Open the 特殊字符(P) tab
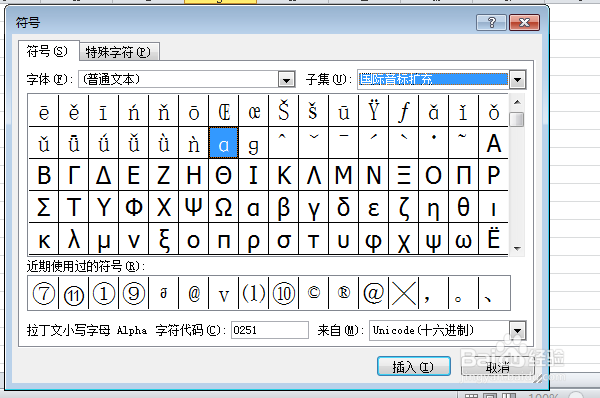Image resolution: width=600 pixels, height=398 pixels. coord(118,52)
